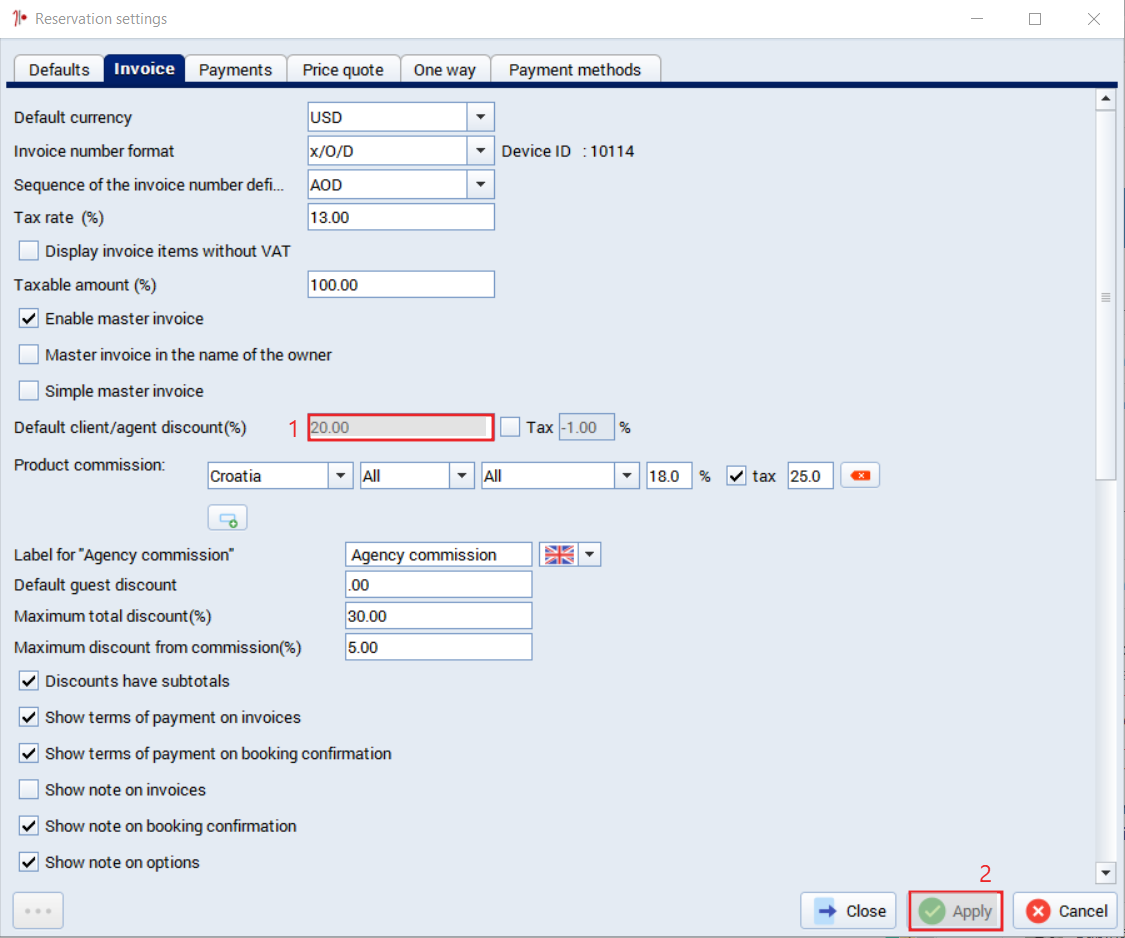Image resolution: width=1125 pixels, height=938 pixels.
Task: Click the scrollbar up arrow
Action: [x=1105, y=99]
